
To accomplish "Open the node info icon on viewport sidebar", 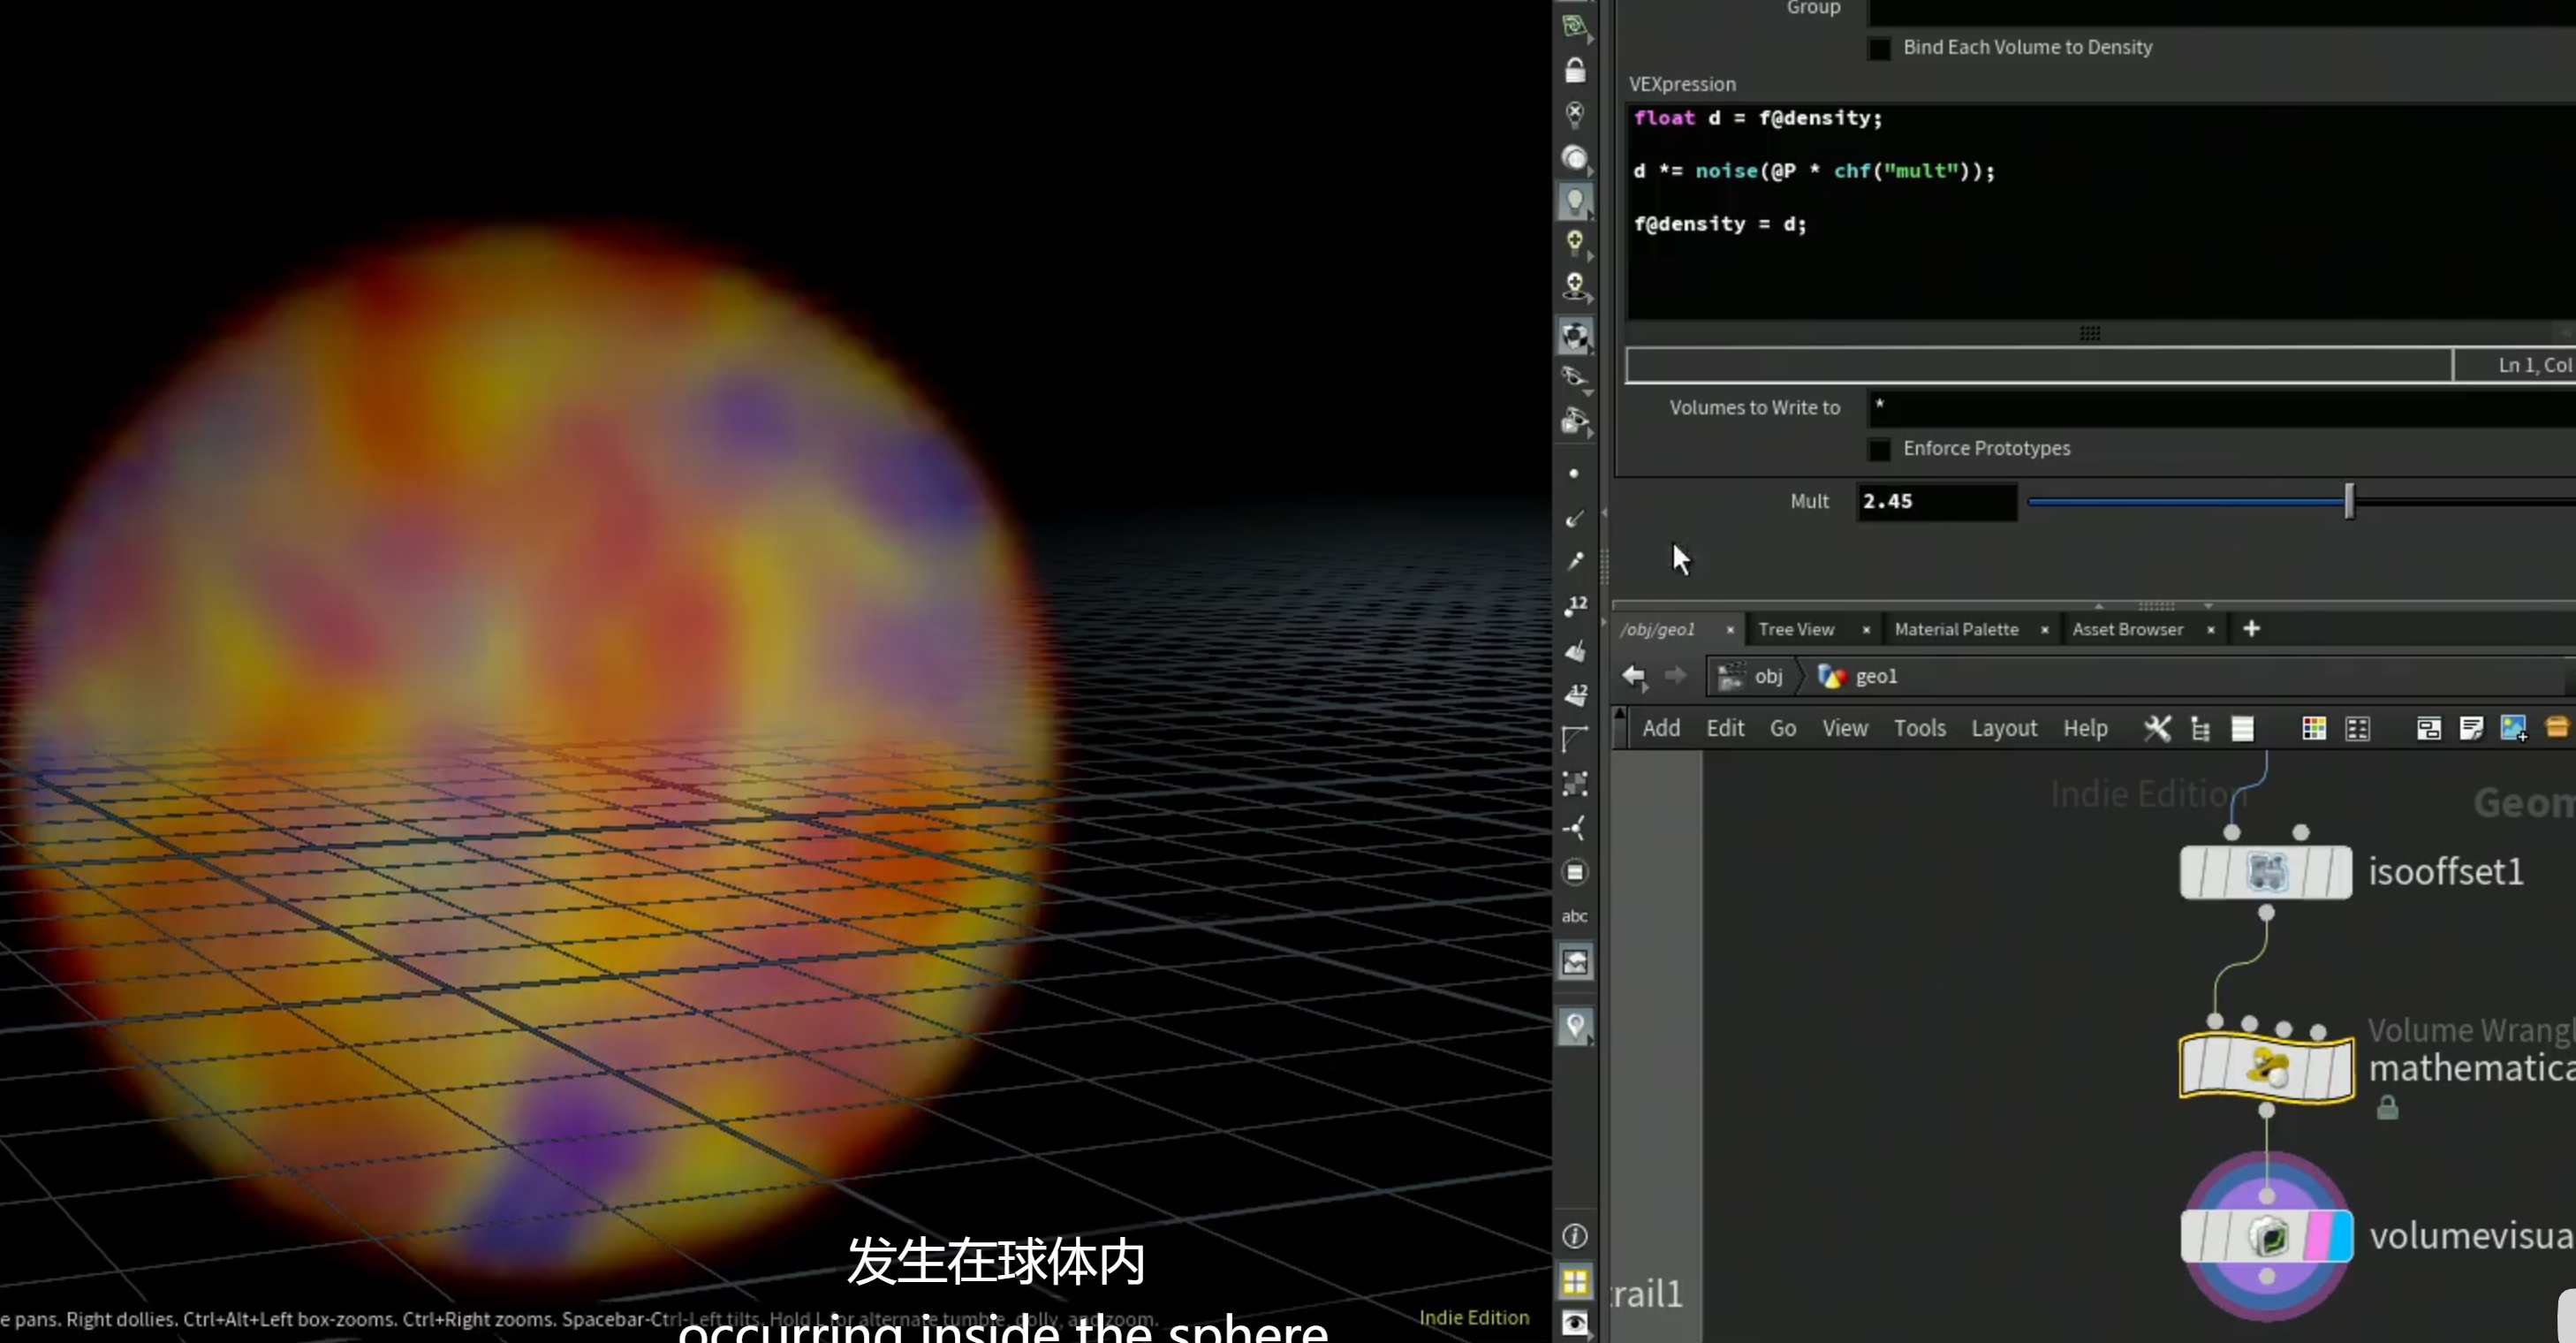I will tap(1575, 1236).
